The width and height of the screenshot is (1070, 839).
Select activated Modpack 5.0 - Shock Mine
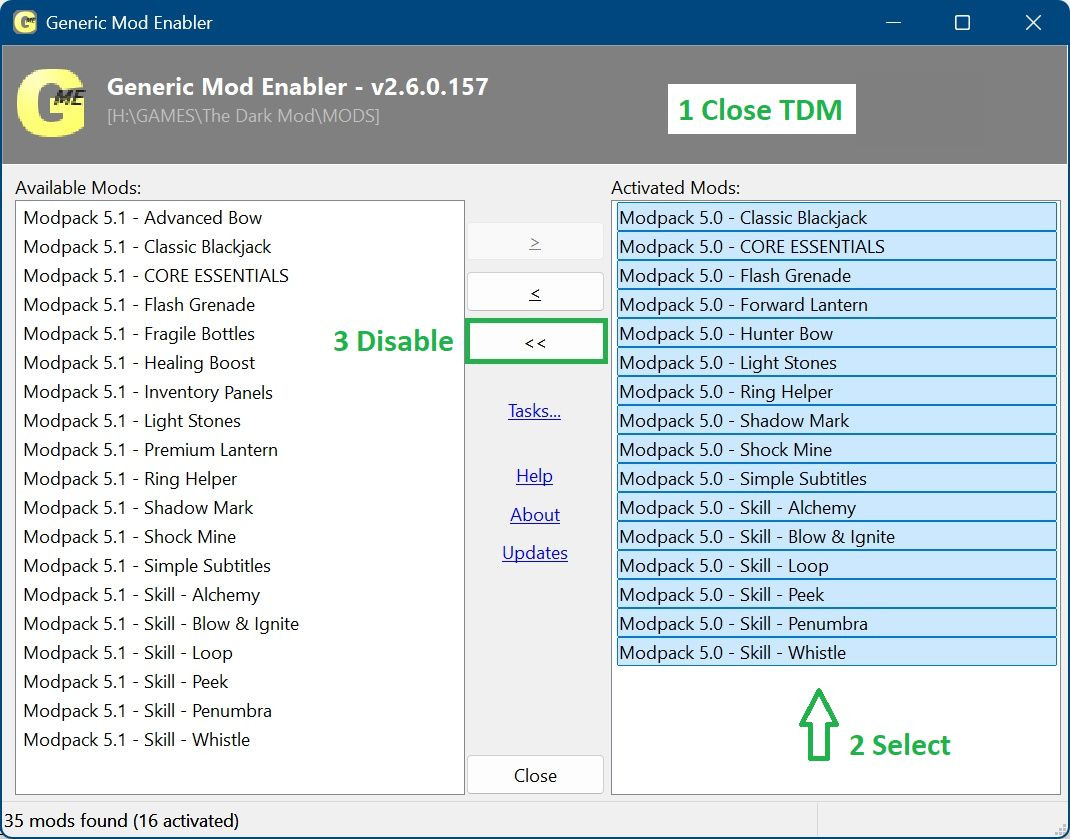click(837, 450)
